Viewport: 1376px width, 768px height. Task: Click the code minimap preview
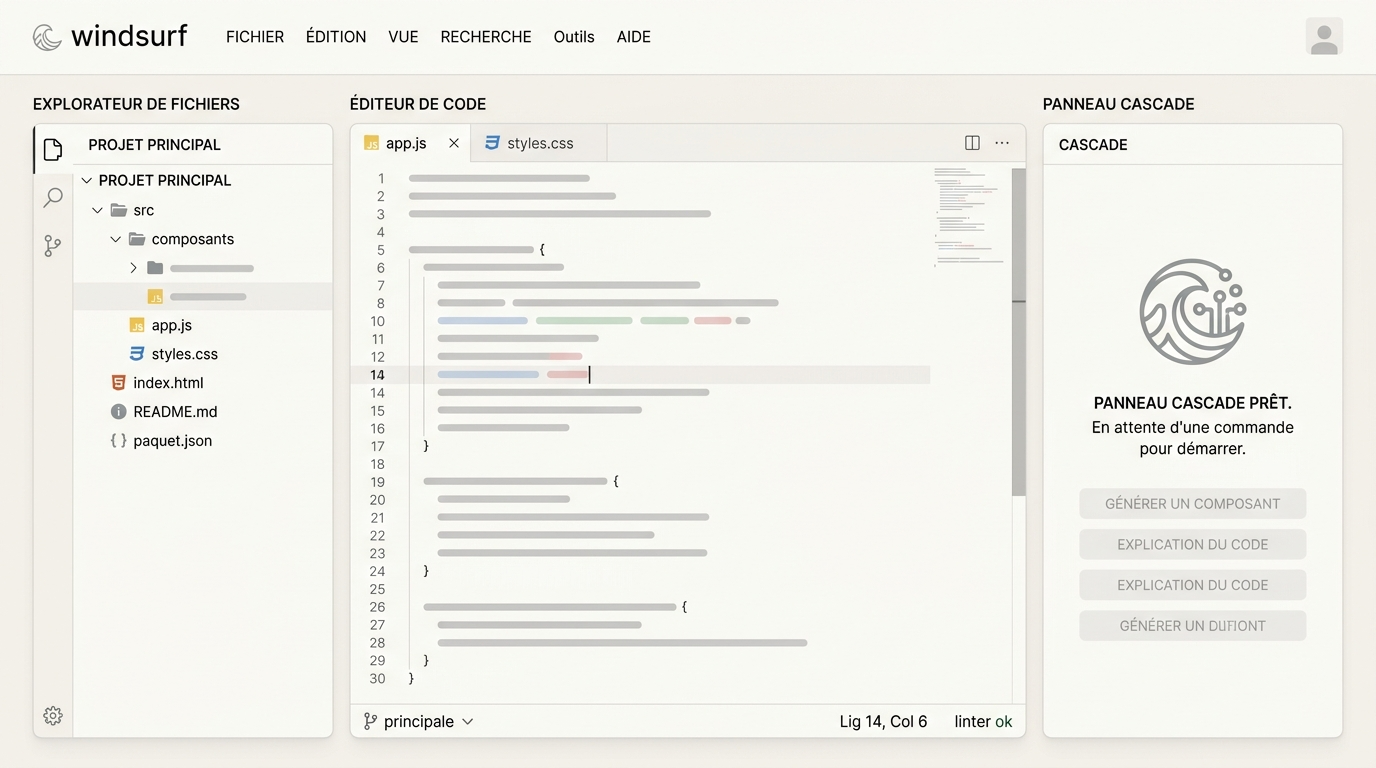click(x=969, y=216)
